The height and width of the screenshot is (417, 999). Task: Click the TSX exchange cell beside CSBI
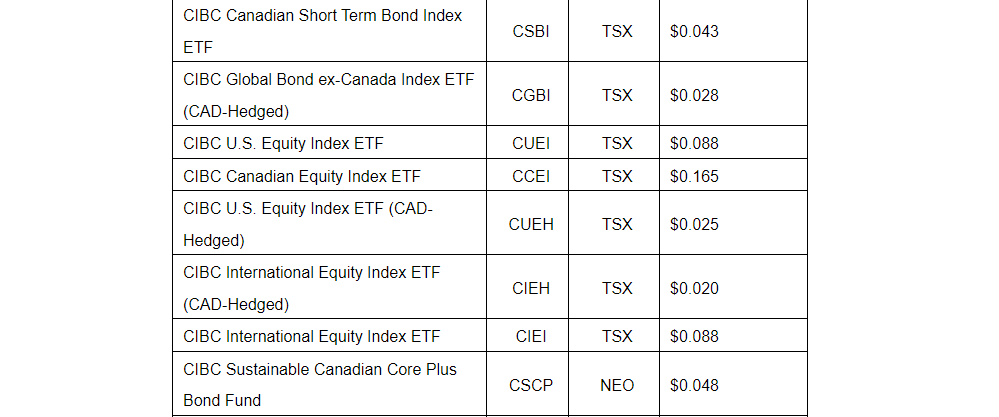click(617, 31)
